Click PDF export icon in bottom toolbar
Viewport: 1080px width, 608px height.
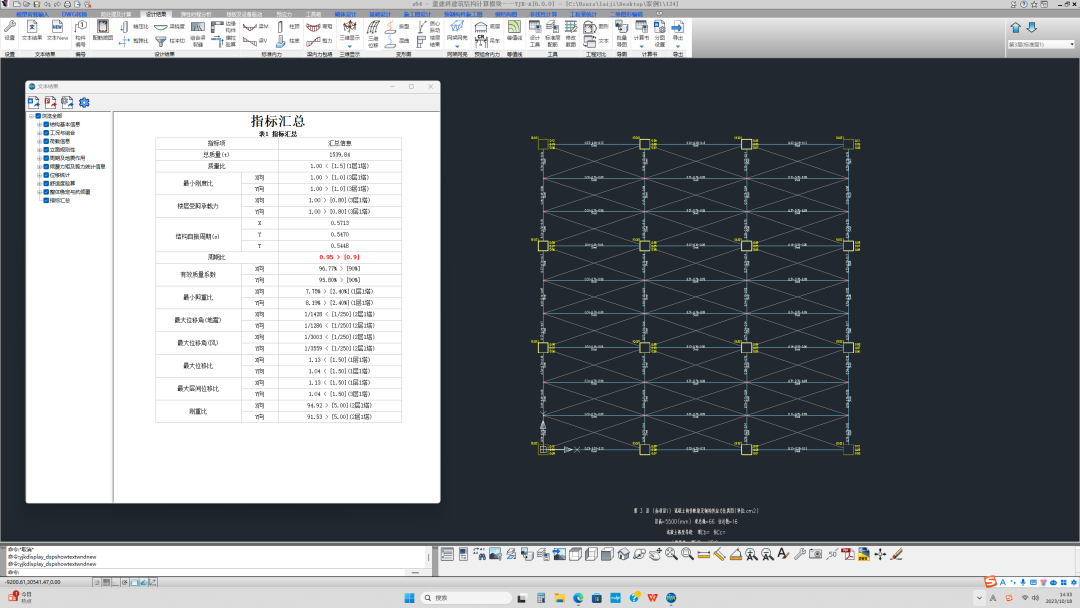point(848,554)
